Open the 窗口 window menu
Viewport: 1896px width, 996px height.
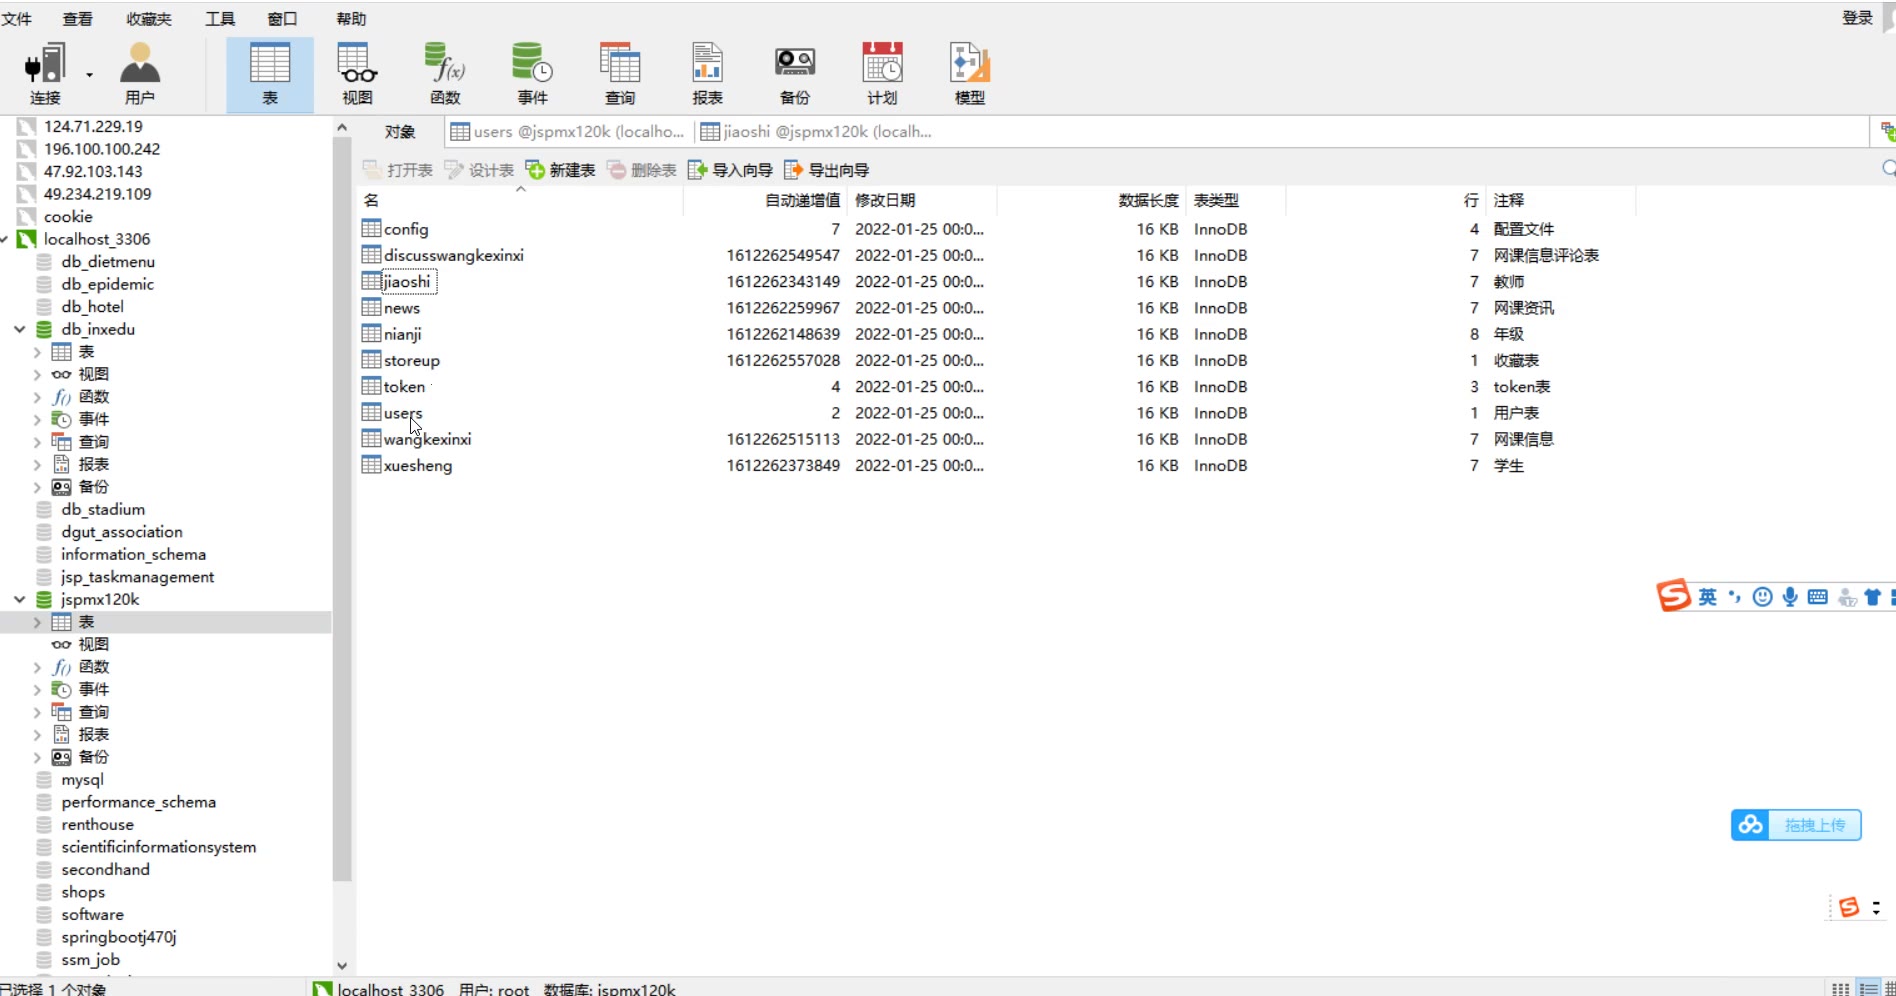[282, 19]
